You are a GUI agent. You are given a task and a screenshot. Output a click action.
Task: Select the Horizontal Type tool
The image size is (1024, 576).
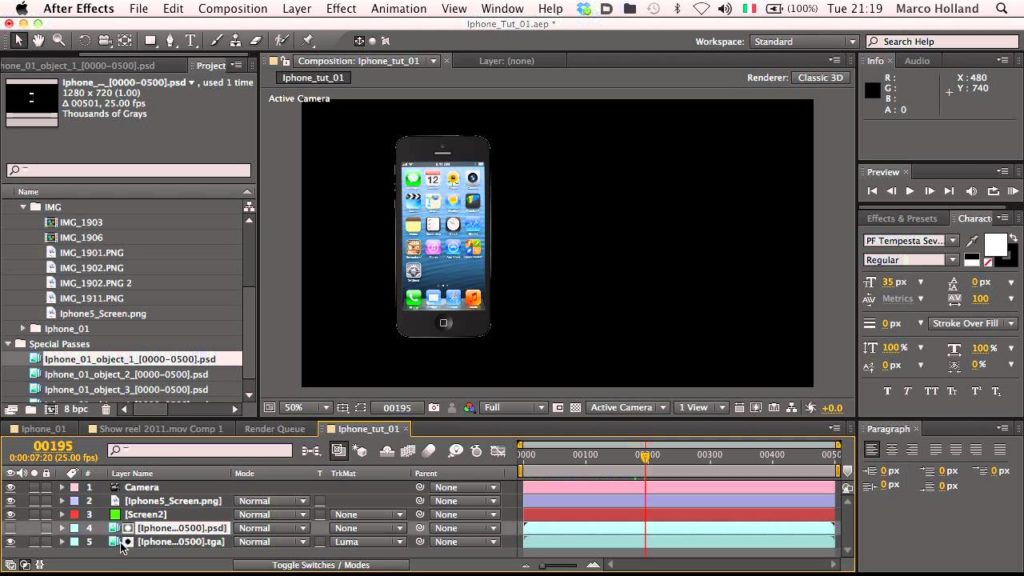point(190,41)
